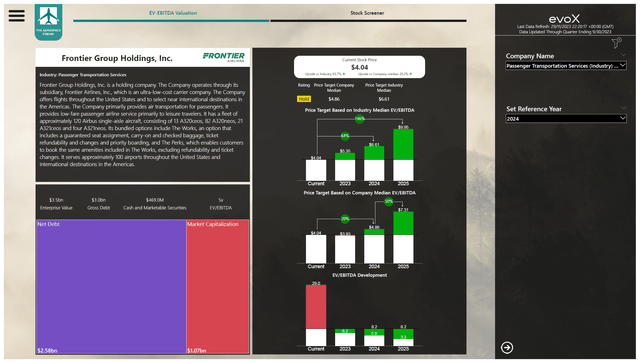Click the $1.07bn Market Capitalization value label
Screen dimensions: 640x363
tap(197, 350)
